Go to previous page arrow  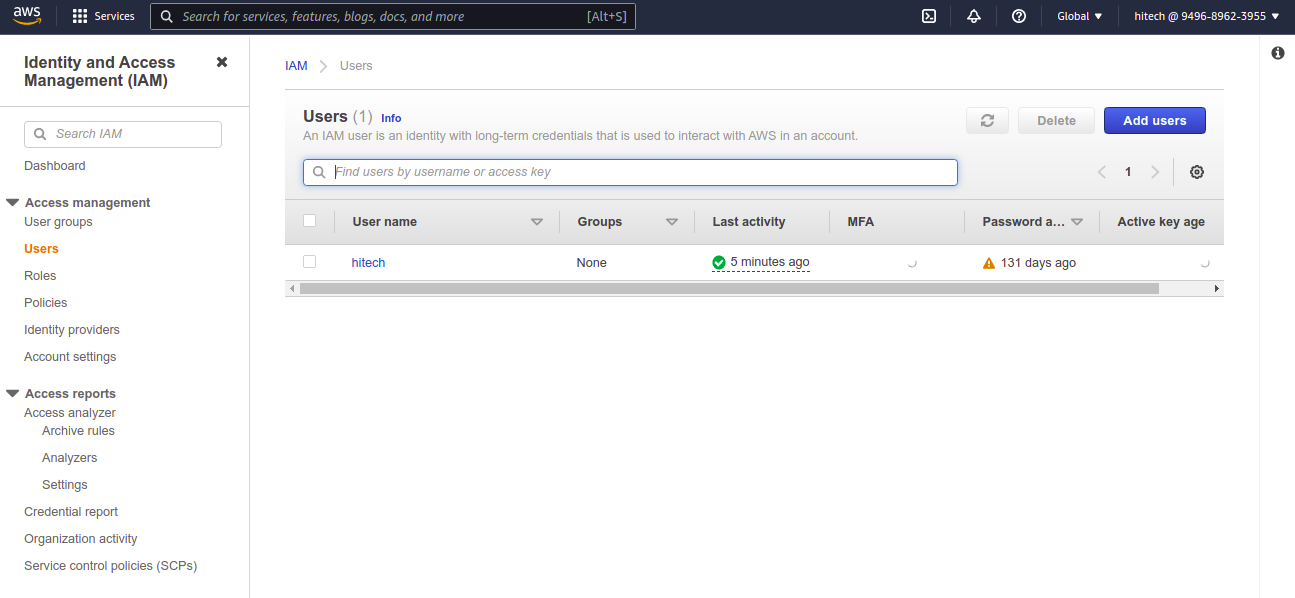click(x=1102, y=172)
